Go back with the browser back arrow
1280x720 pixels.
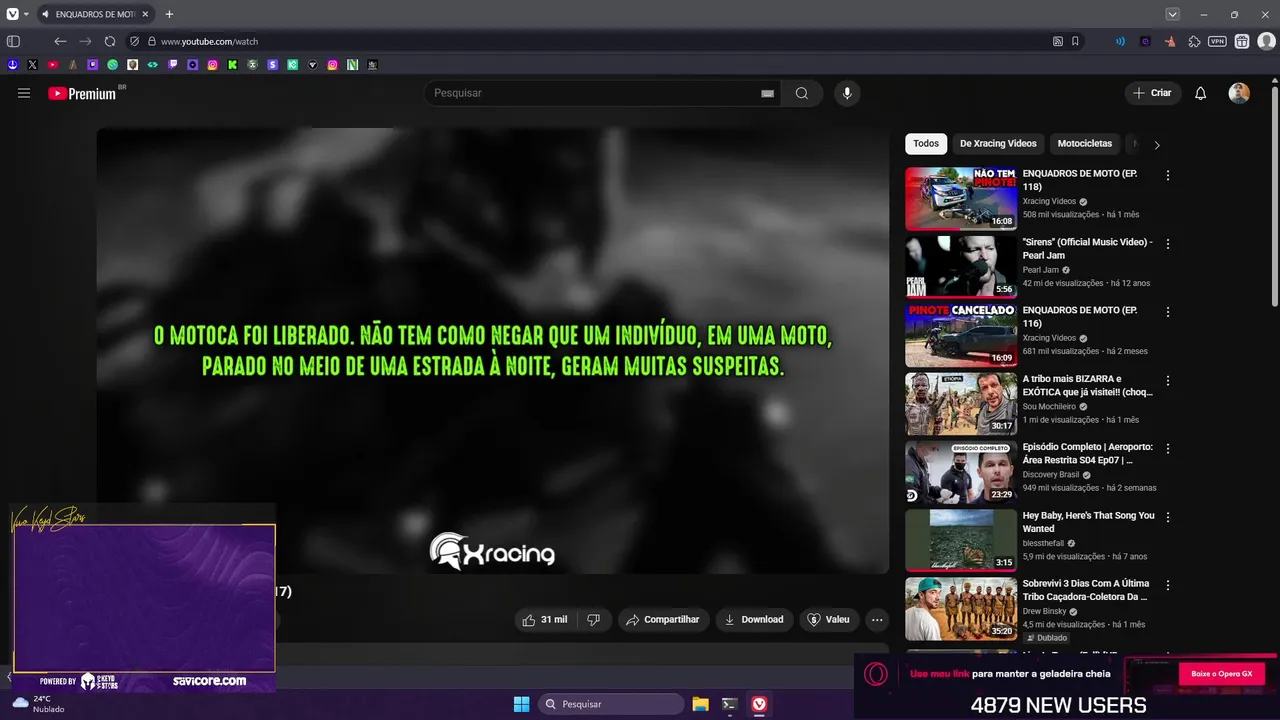point(60,42)
